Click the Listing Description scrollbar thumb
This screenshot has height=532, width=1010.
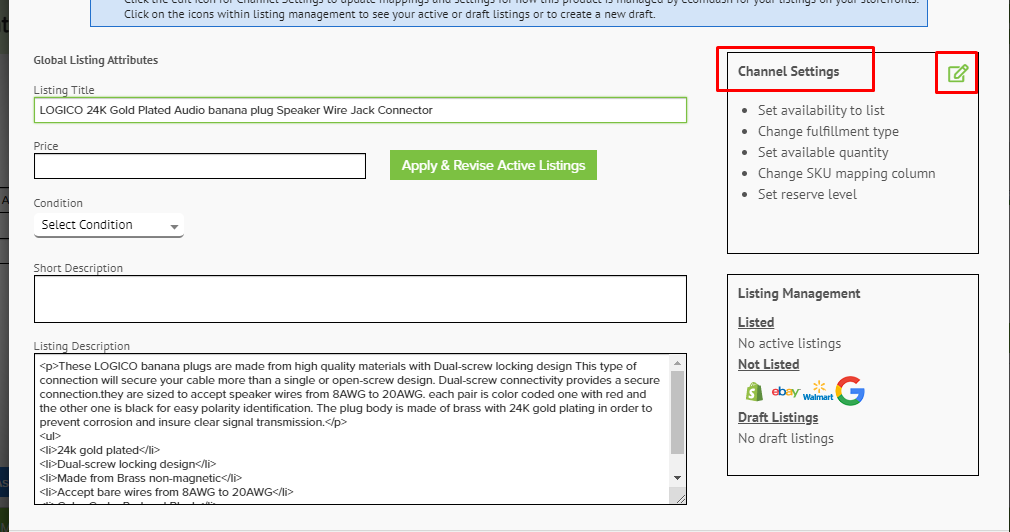coord(678,412)
